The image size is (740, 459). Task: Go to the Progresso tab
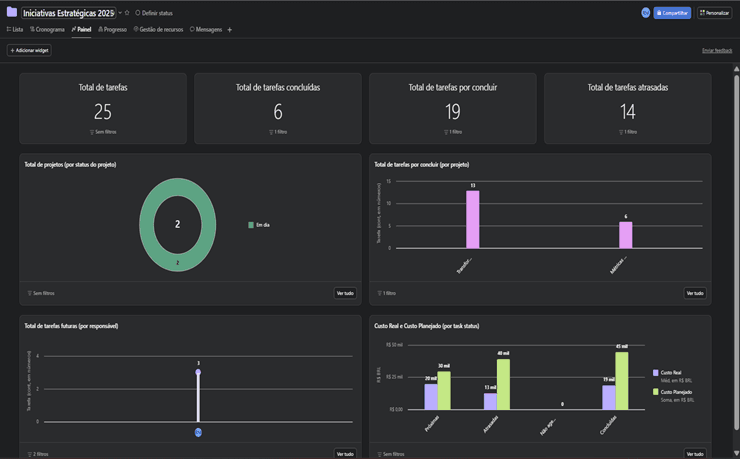coord(113,30)
